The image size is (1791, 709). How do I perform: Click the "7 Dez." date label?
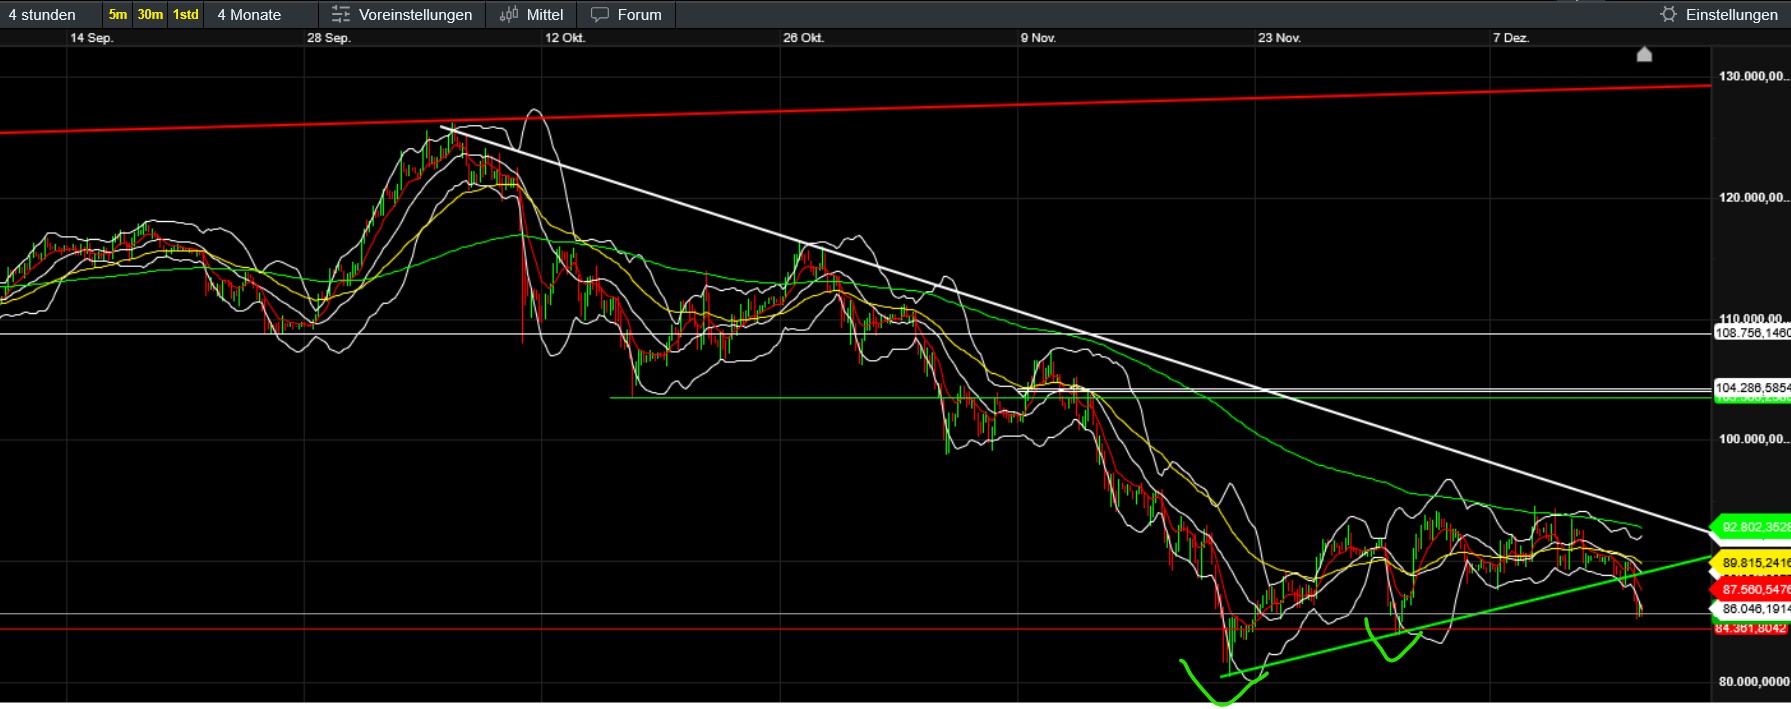(x=1511, y=38)
